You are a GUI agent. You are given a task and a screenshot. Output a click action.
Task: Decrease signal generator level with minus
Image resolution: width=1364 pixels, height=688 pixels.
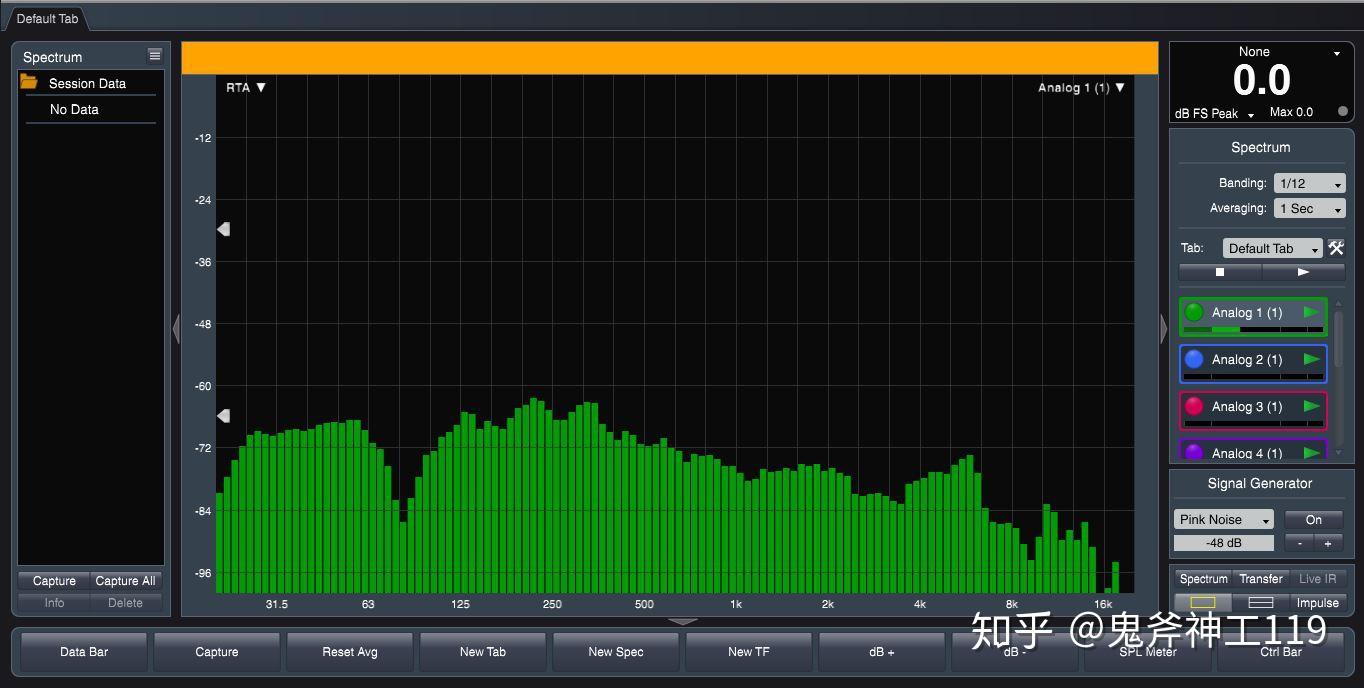1299,543
